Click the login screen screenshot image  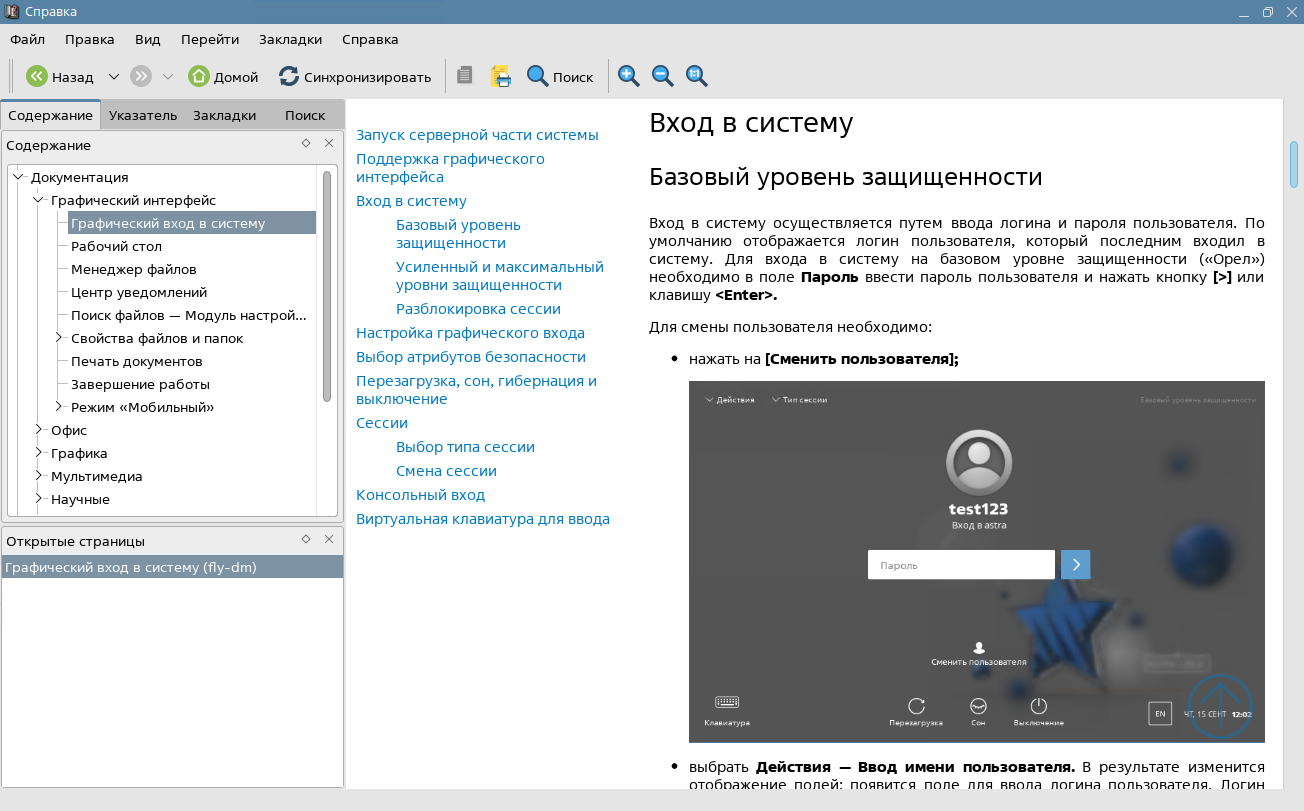click(x=976, y=561)
